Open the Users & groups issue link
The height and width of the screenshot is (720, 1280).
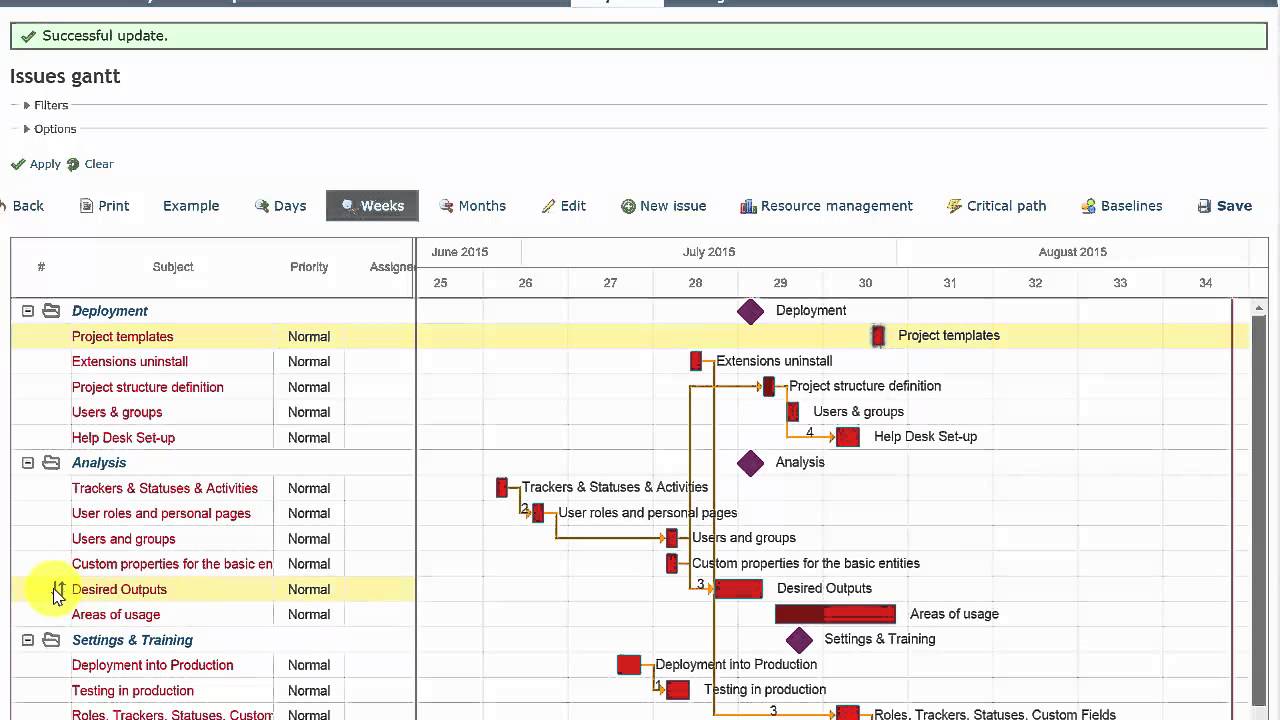(117, 412)
